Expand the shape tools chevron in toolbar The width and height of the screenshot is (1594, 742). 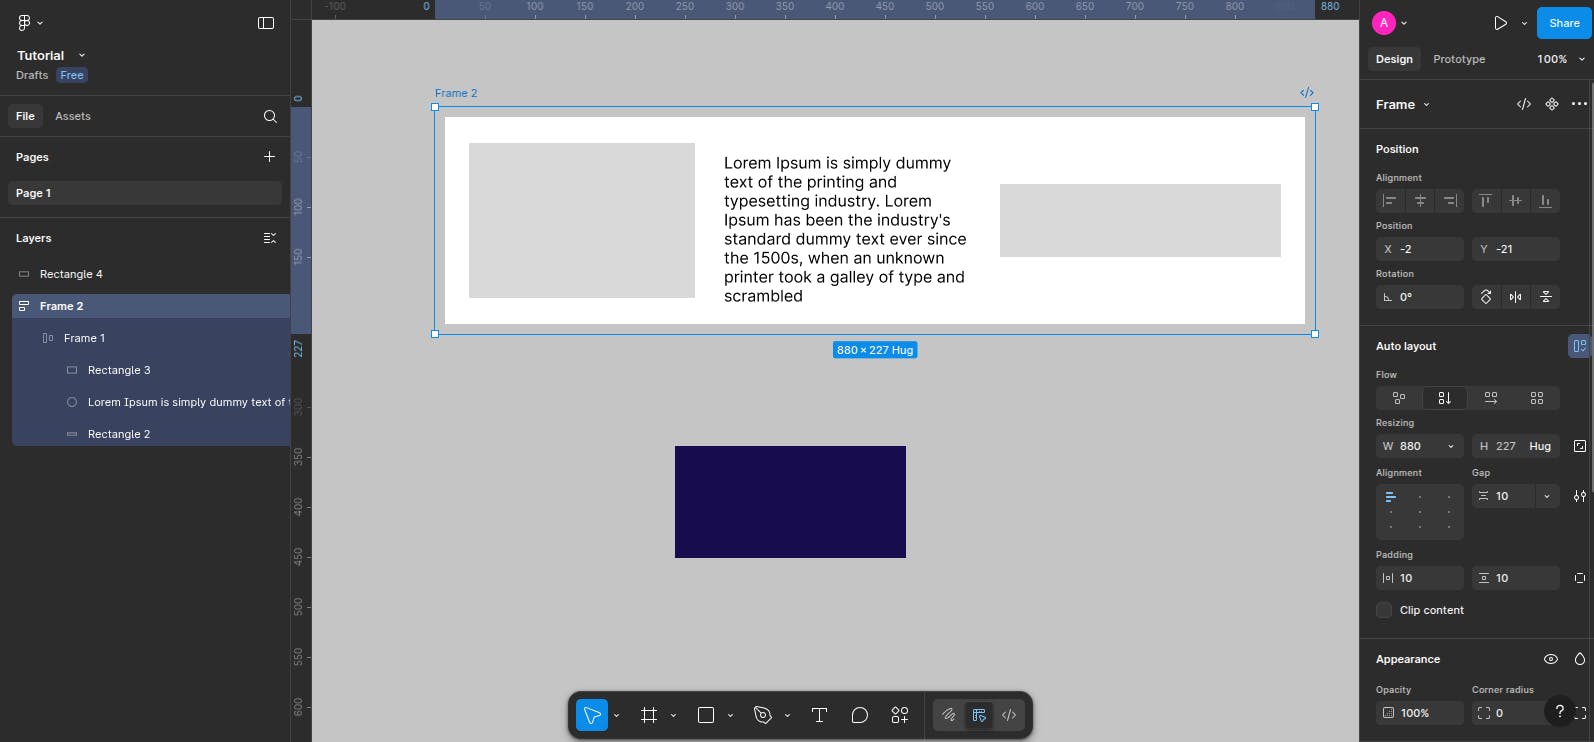pyautogui.click(x=730, y=715)
